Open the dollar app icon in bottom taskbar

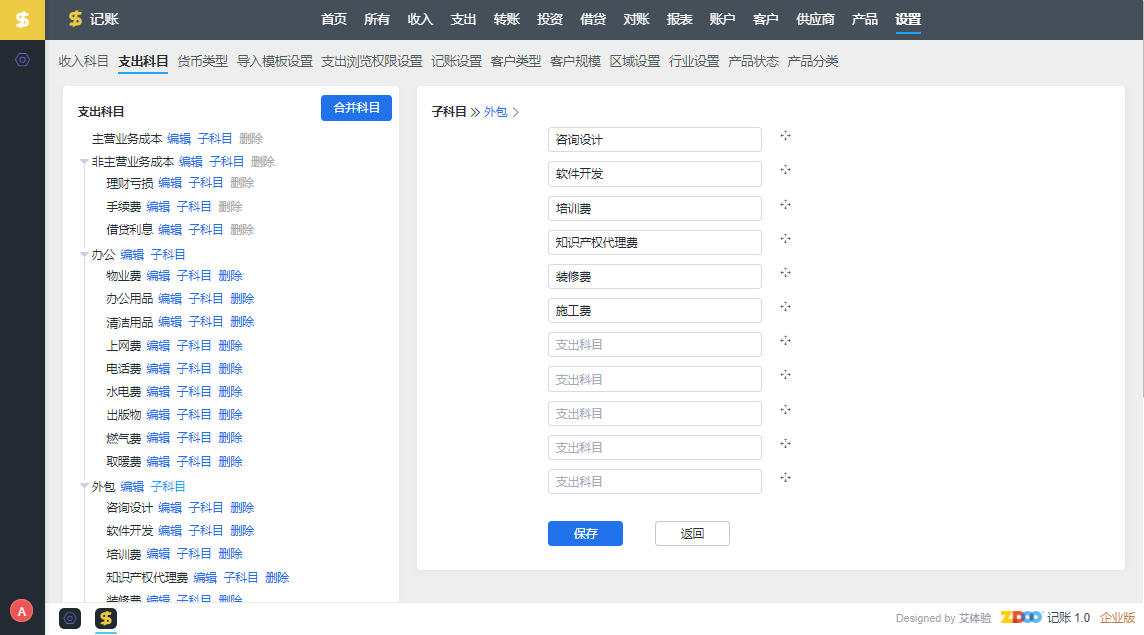[106, 619]
